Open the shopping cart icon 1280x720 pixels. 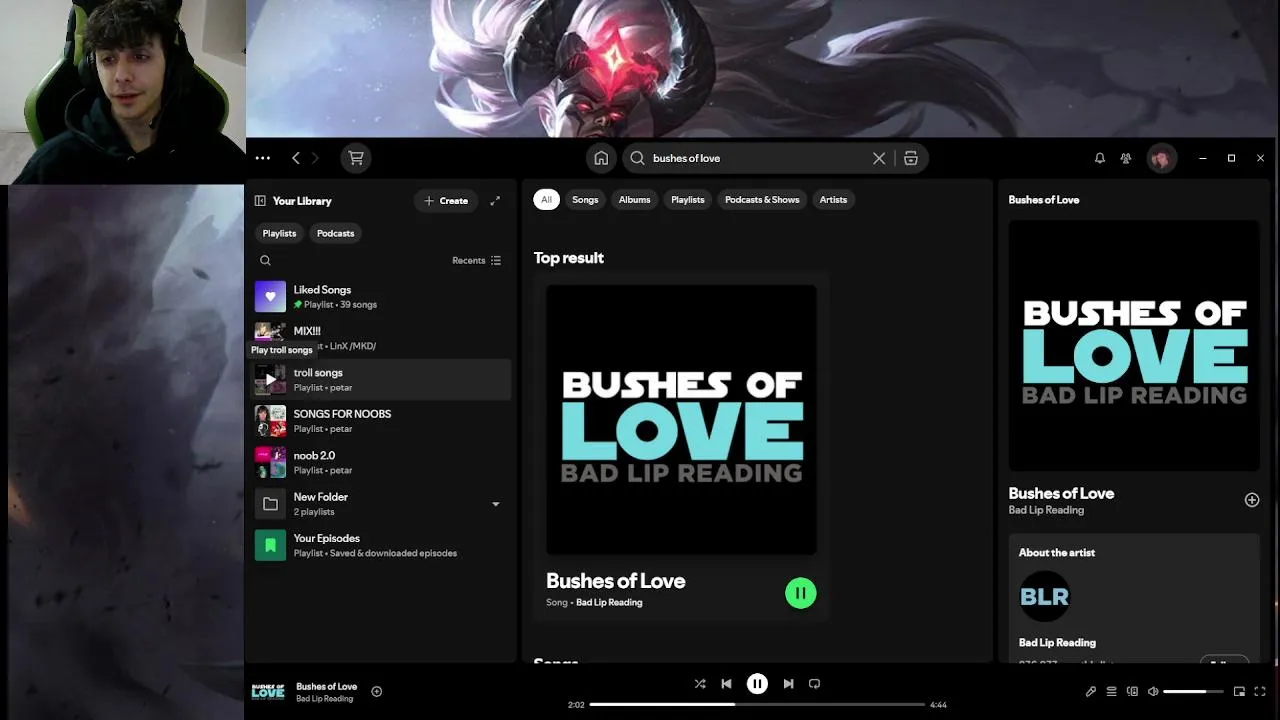click(x=355, y=158)
